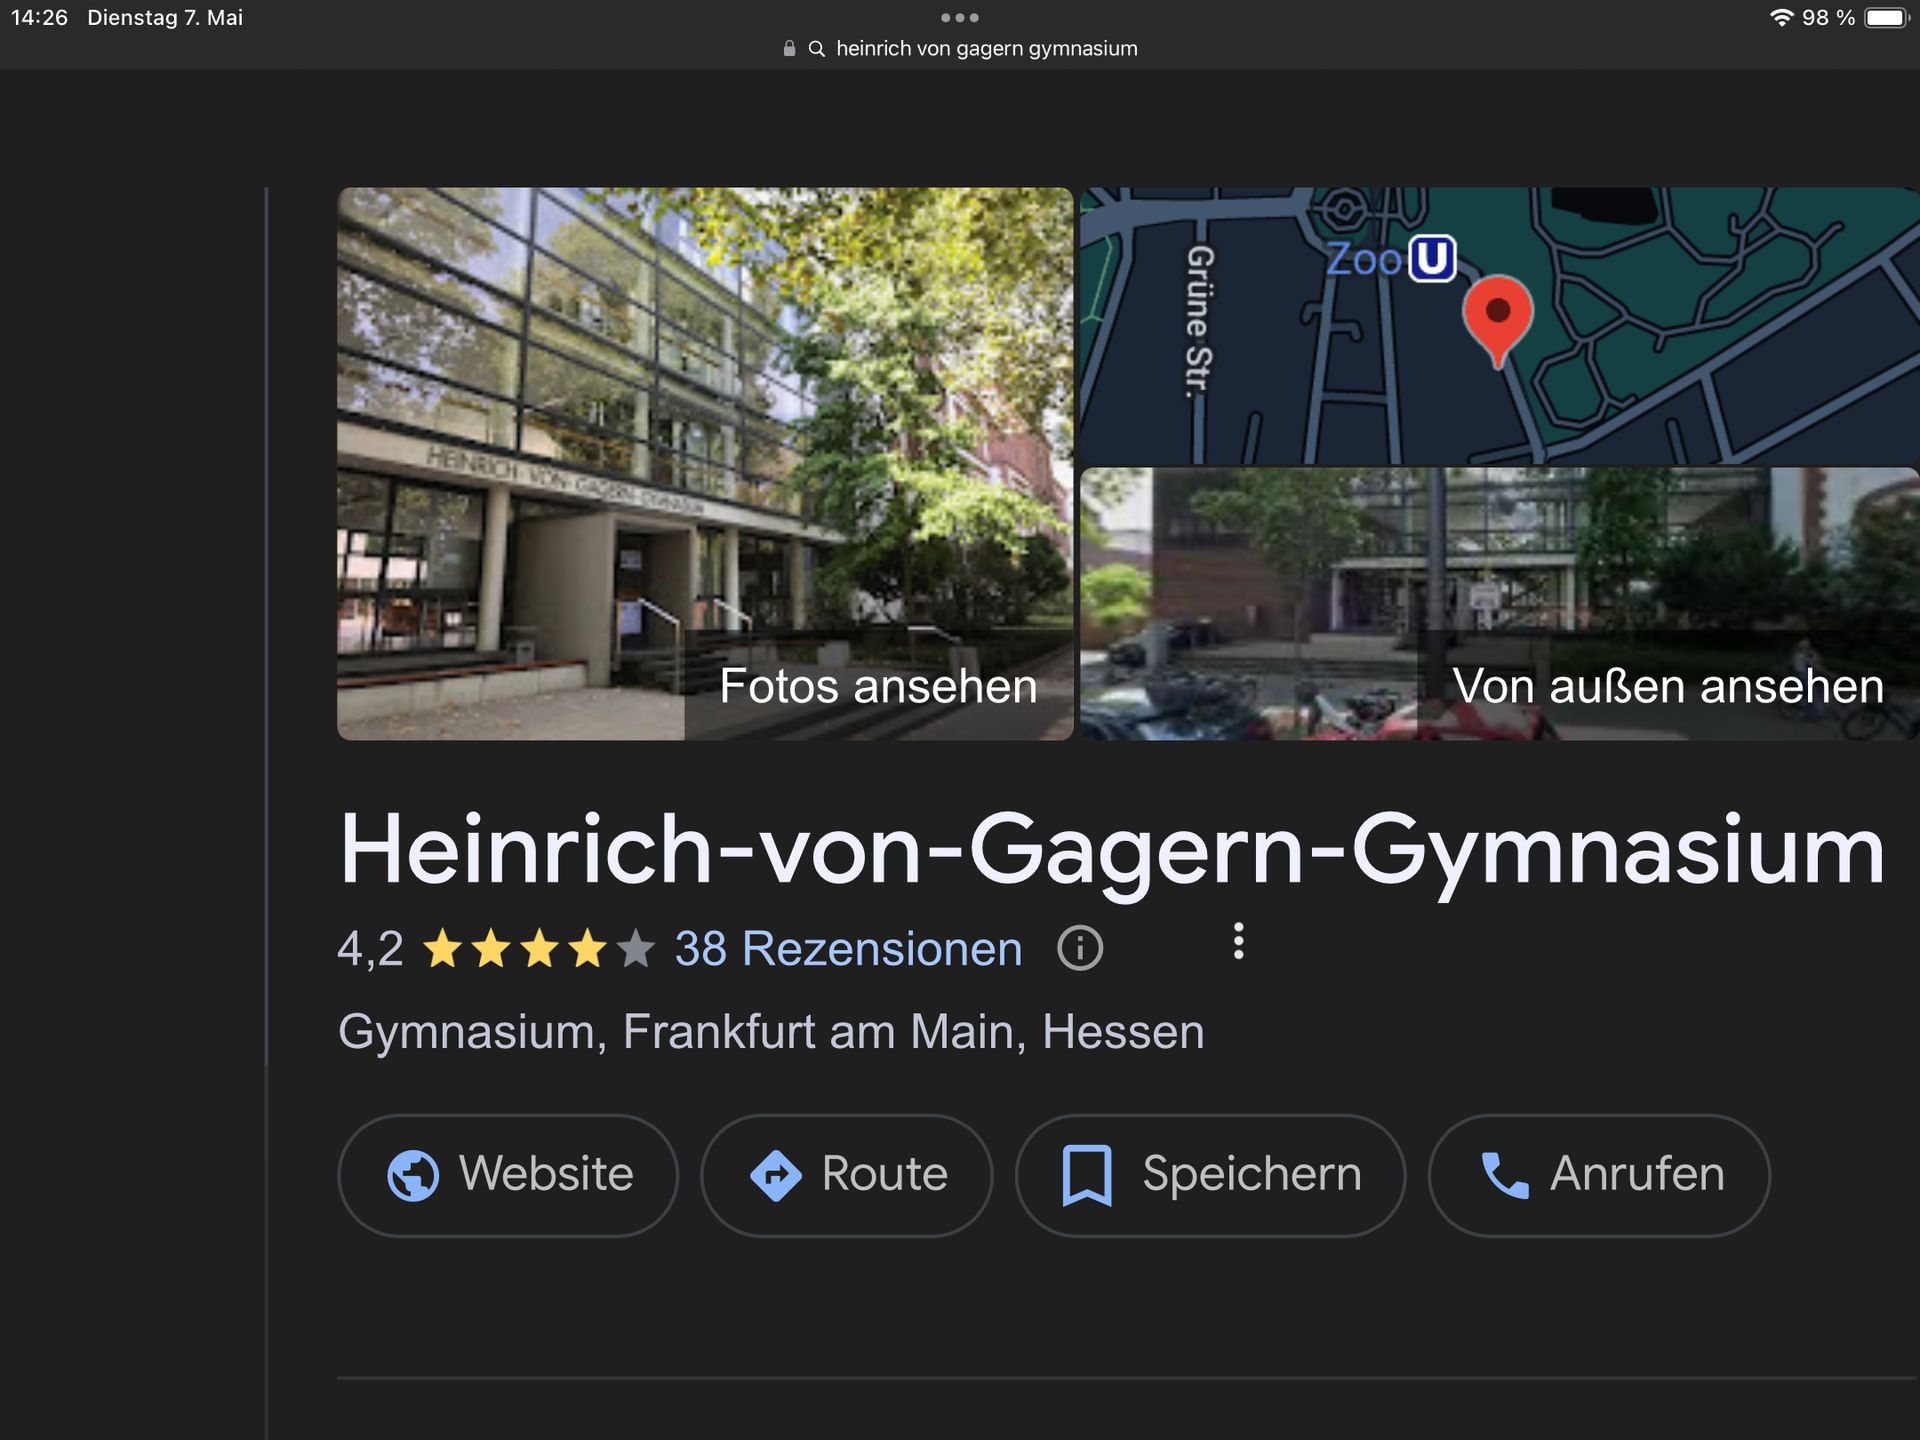Save the place with Speichern
The height and width of the screenshot is (1440, 1920).
pyautogui.click(x=1210, y=1175)
